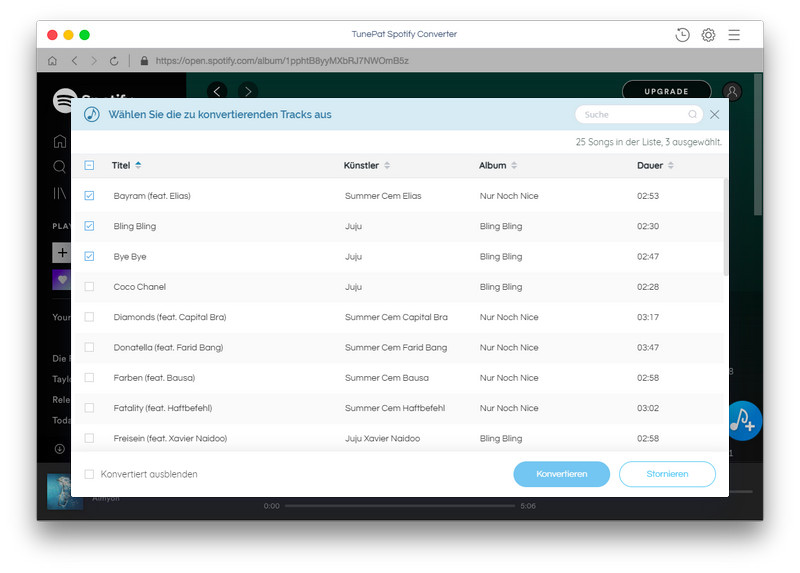This screenshot has width=800, height=573.
Task: Check Freisein (feat. Xavier Naidoo) track
Action: [x=89, y=438]
